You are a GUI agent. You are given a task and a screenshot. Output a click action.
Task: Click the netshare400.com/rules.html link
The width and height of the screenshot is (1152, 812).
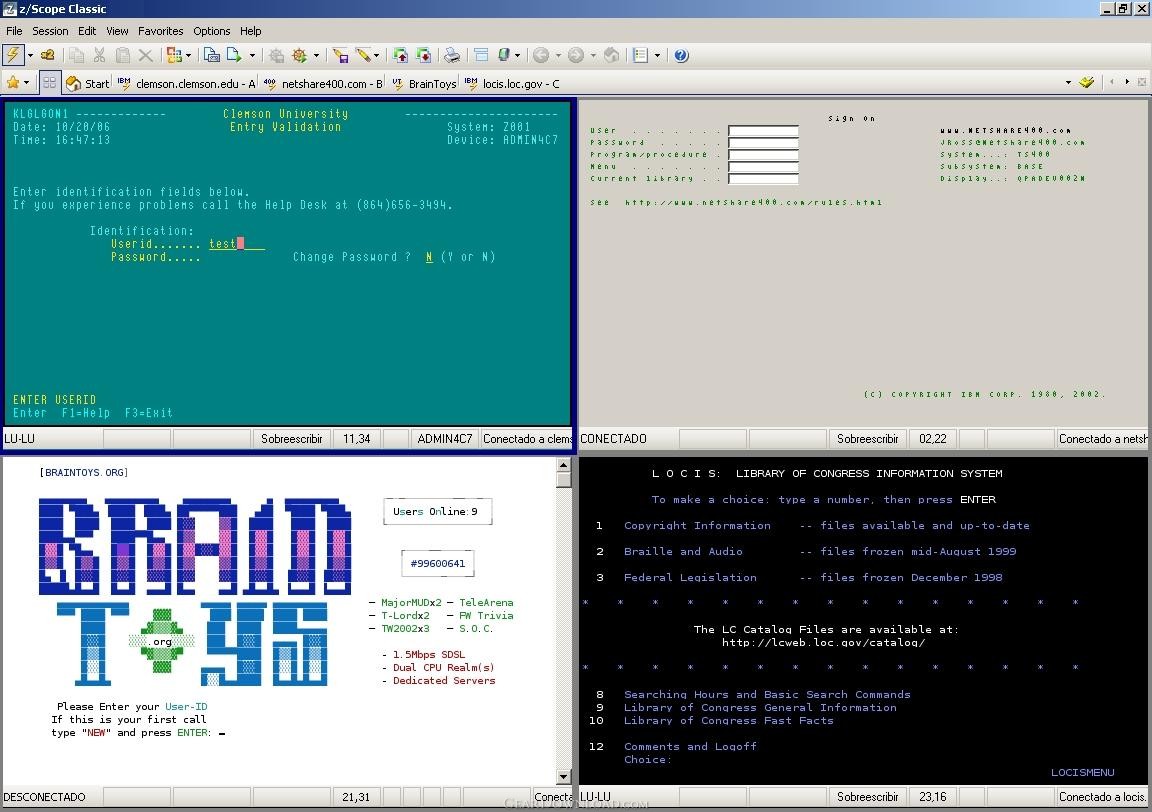coord(753,202)
